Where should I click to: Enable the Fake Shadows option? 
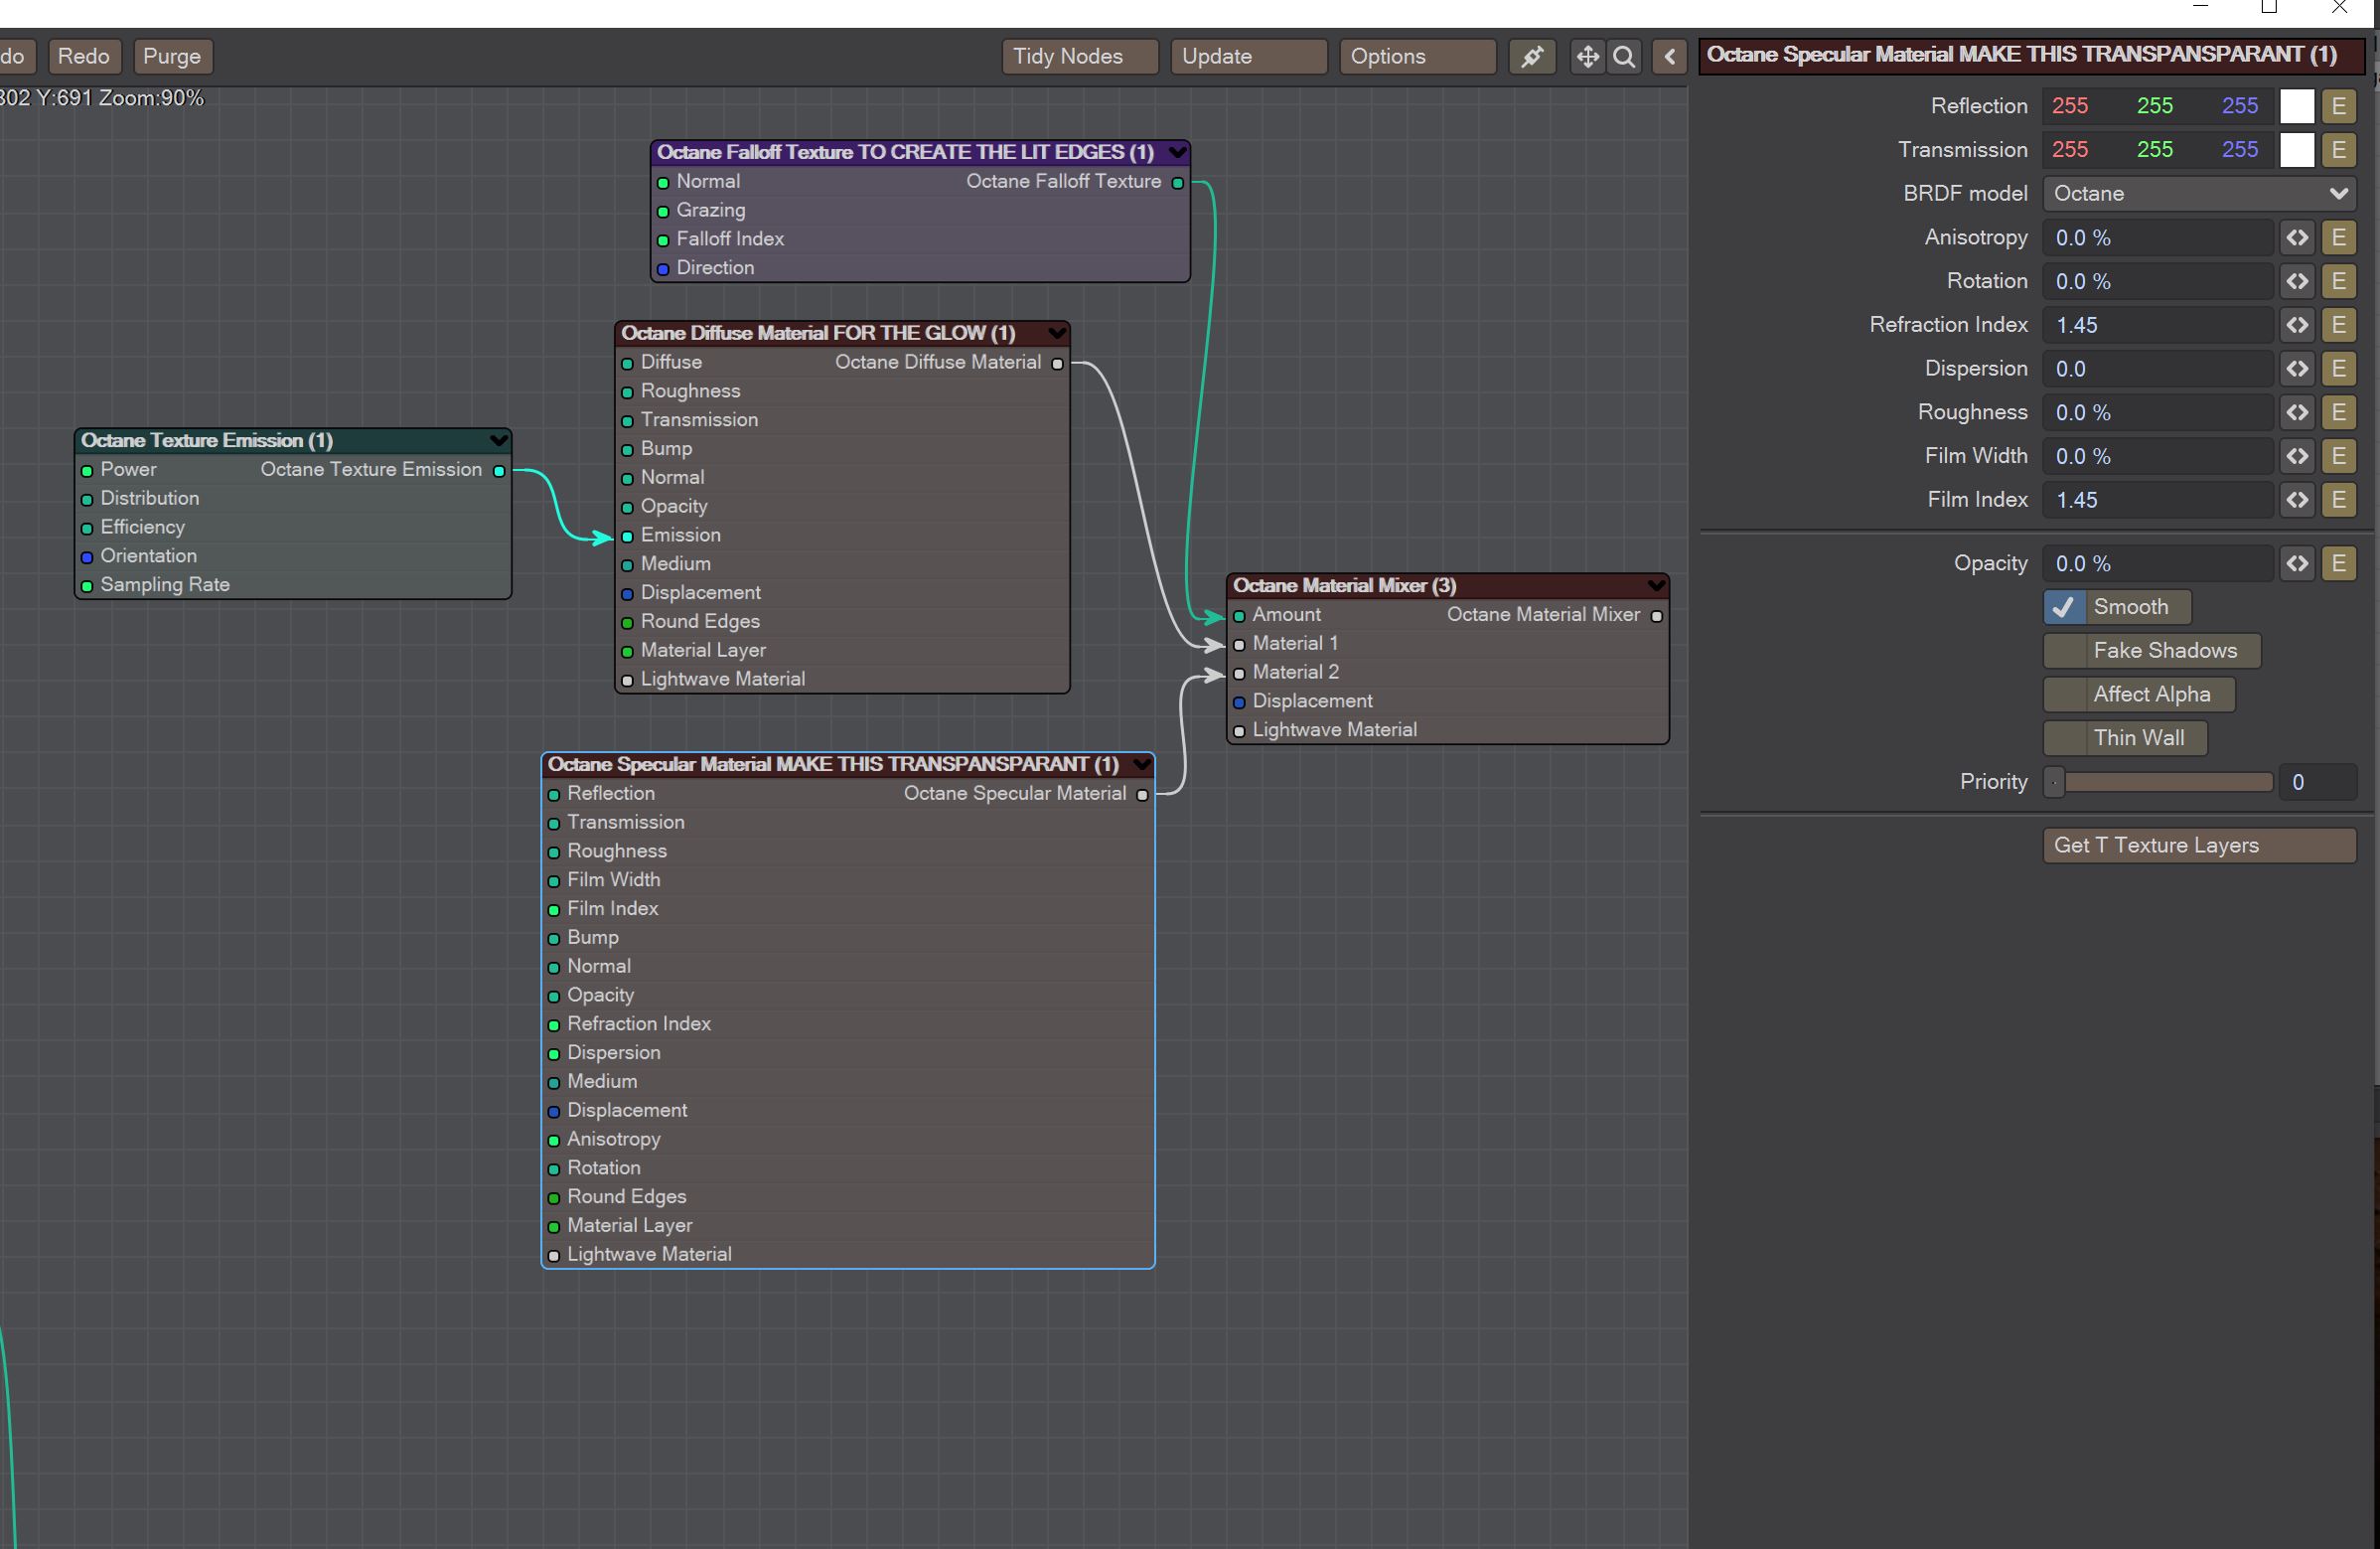[x=2064, y=651]
